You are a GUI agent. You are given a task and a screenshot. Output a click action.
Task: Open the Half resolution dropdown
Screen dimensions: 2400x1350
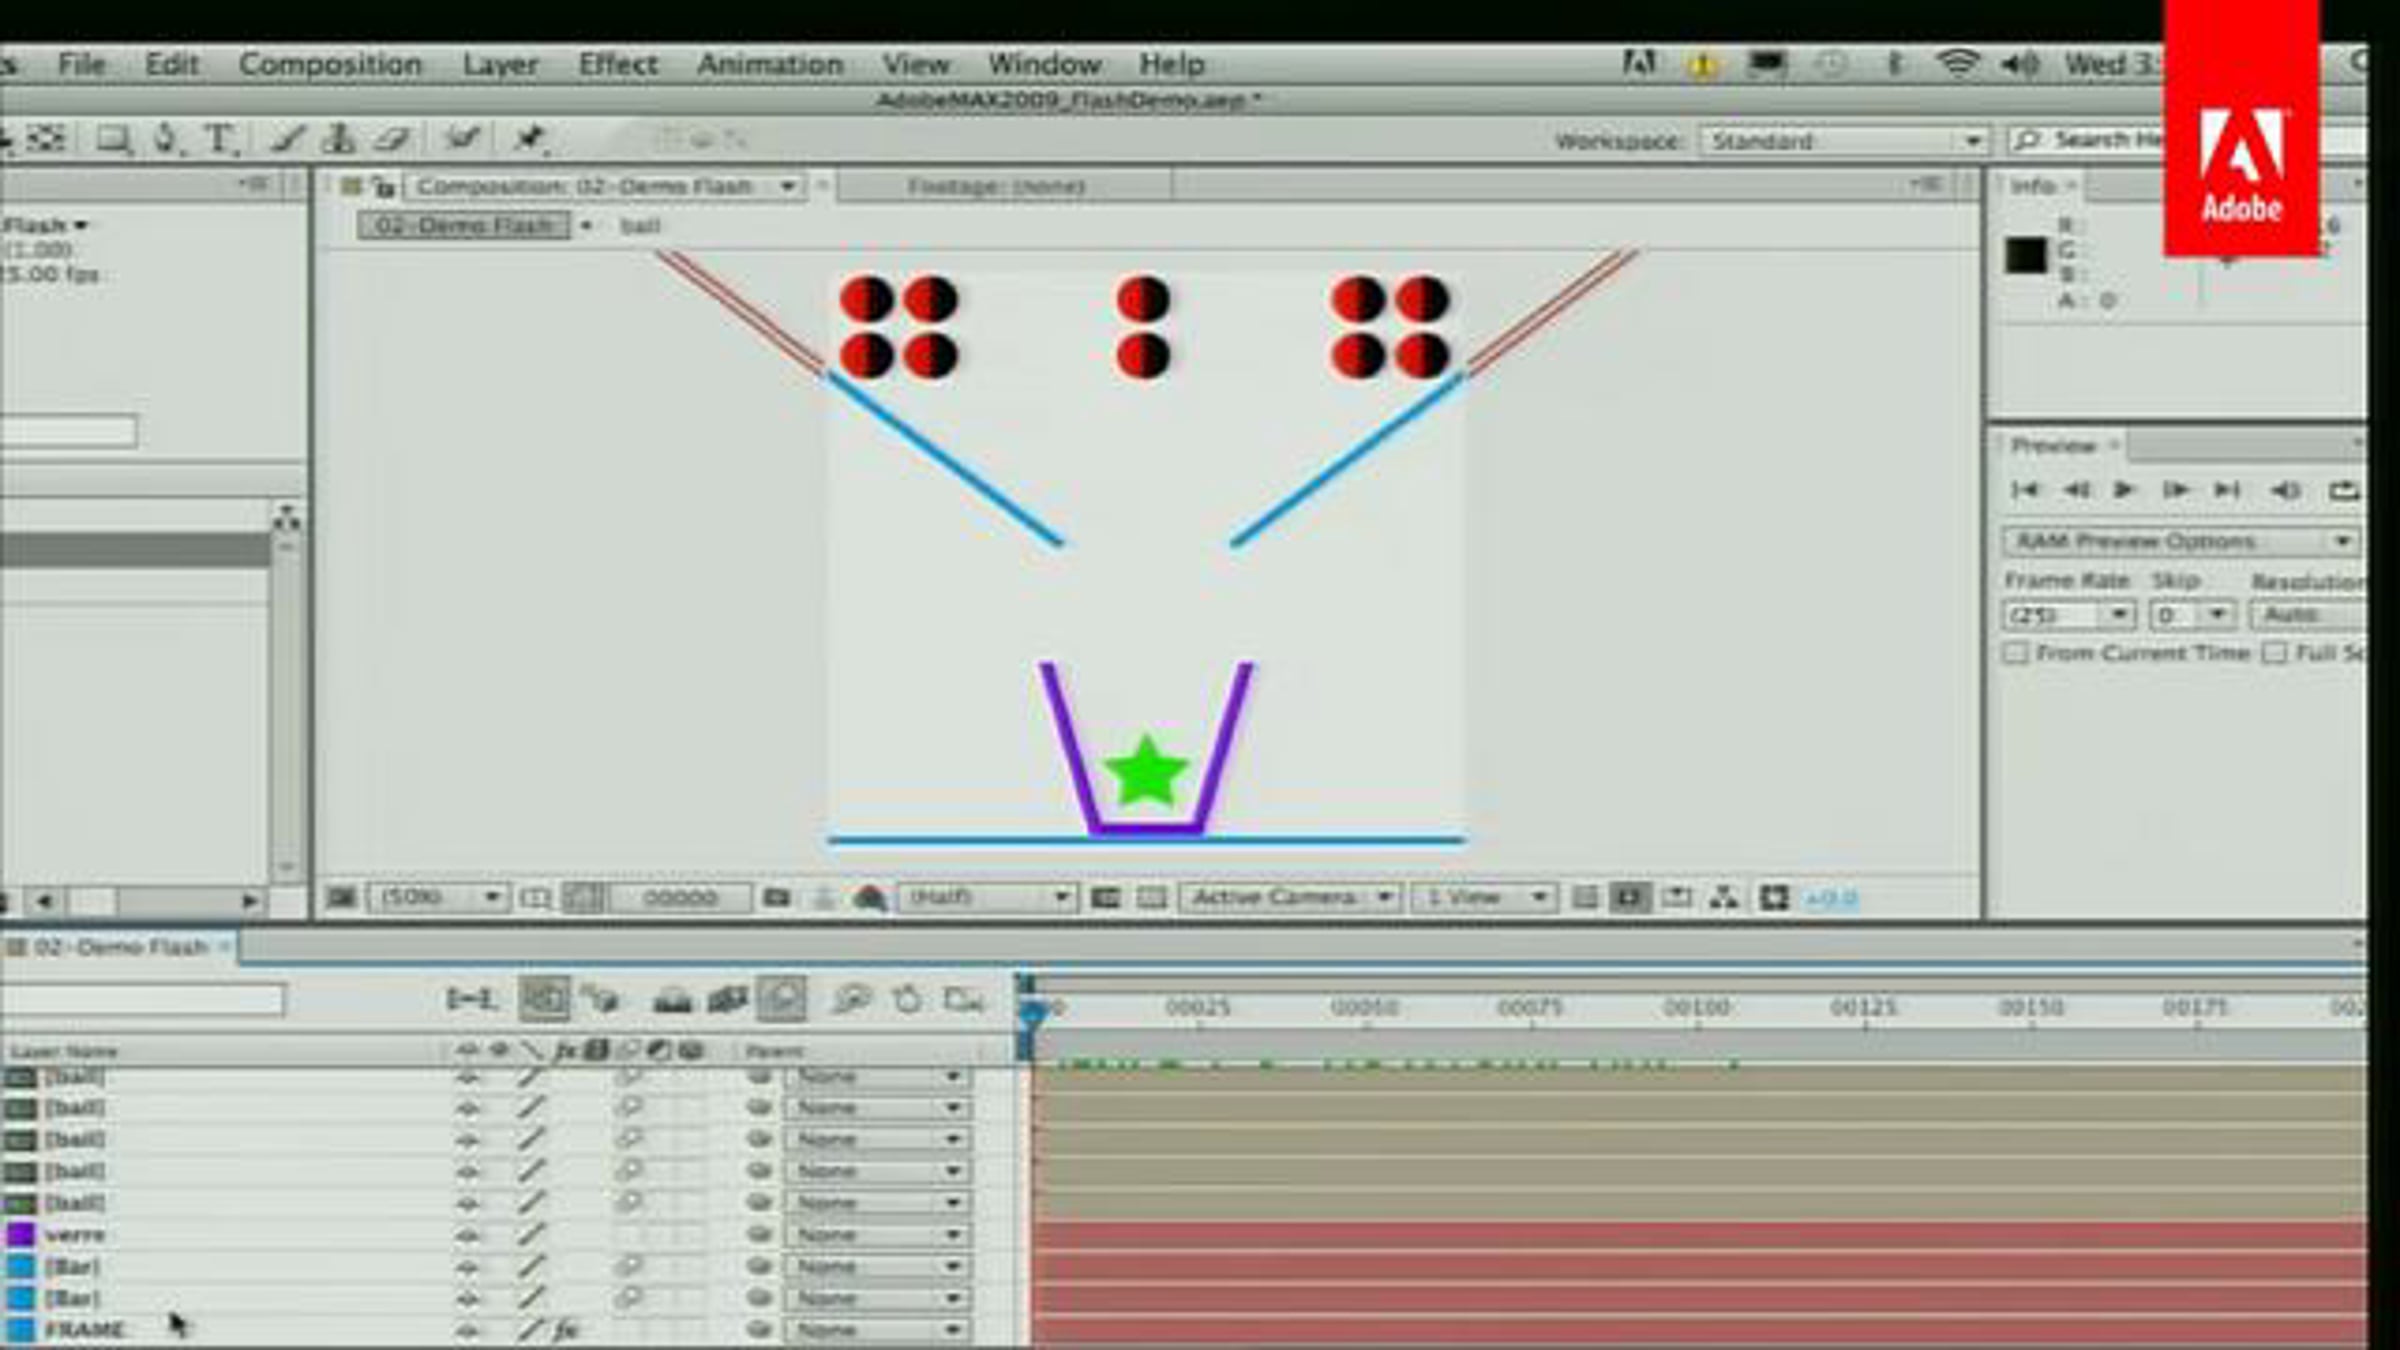[x=986, y=897]
